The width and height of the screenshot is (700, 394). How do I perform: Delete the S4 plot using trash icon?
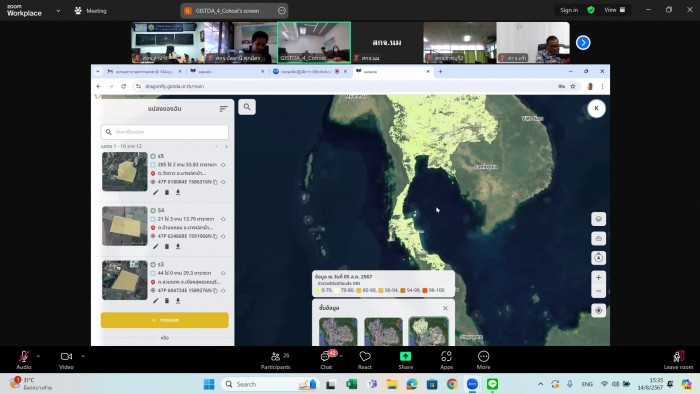(x=167, y=246)
